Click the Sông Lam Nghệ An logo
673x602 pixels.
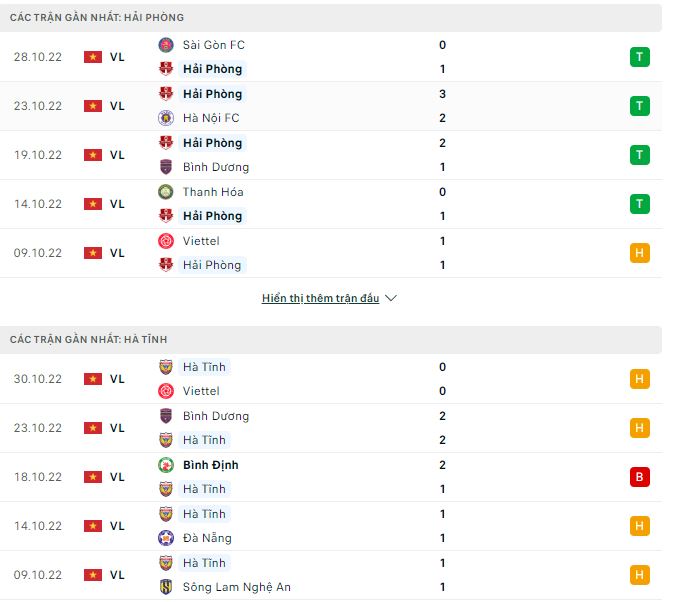click(166, 587)
